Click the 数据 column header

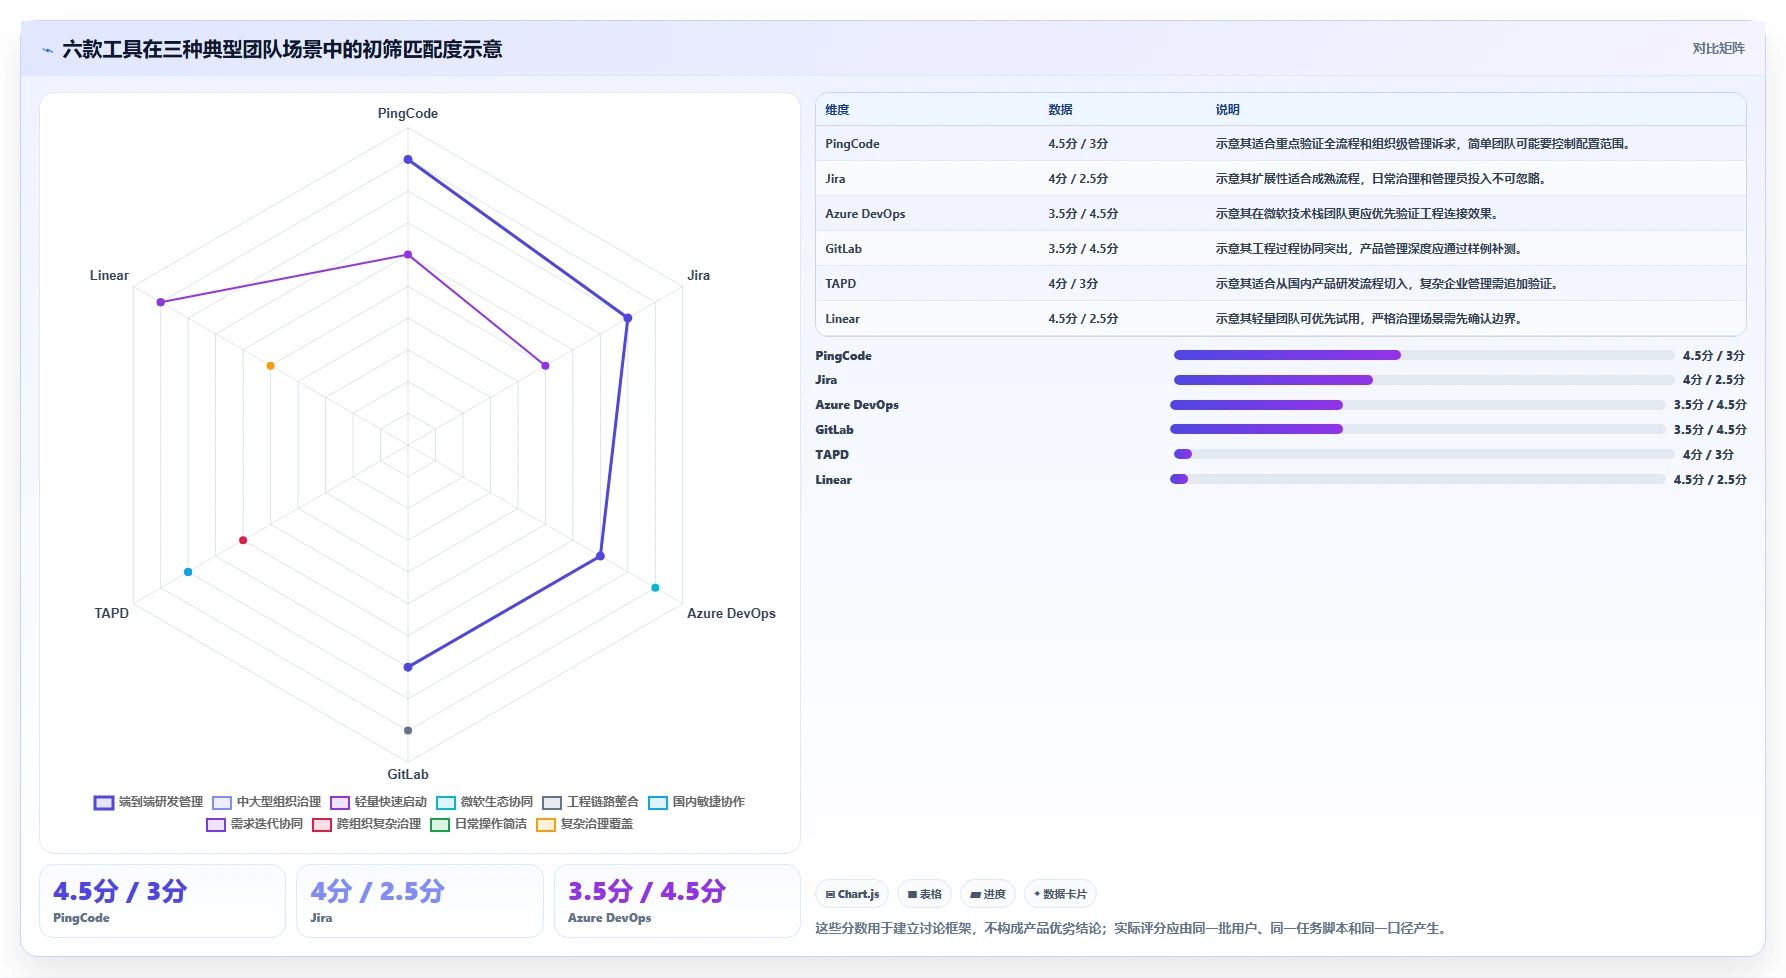point(1060,110)
